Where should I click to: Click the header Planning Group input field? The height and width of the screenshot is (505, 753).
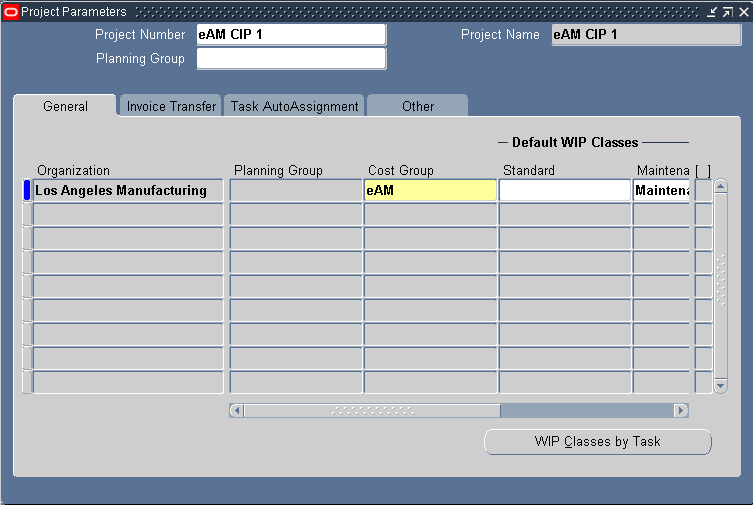click(x=291, y=59)
